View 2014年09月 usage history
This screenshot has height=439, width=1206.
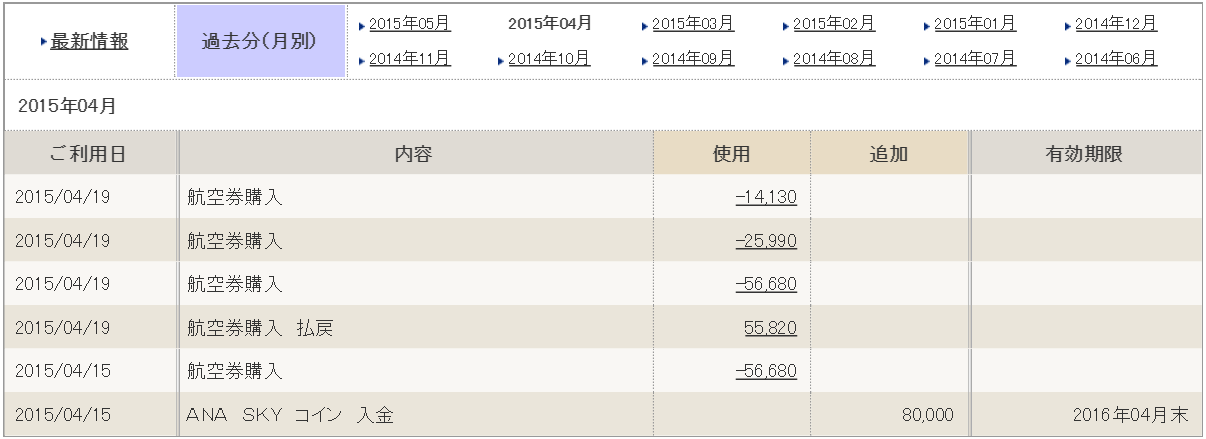pyautogui.click(x=693, y=59)
